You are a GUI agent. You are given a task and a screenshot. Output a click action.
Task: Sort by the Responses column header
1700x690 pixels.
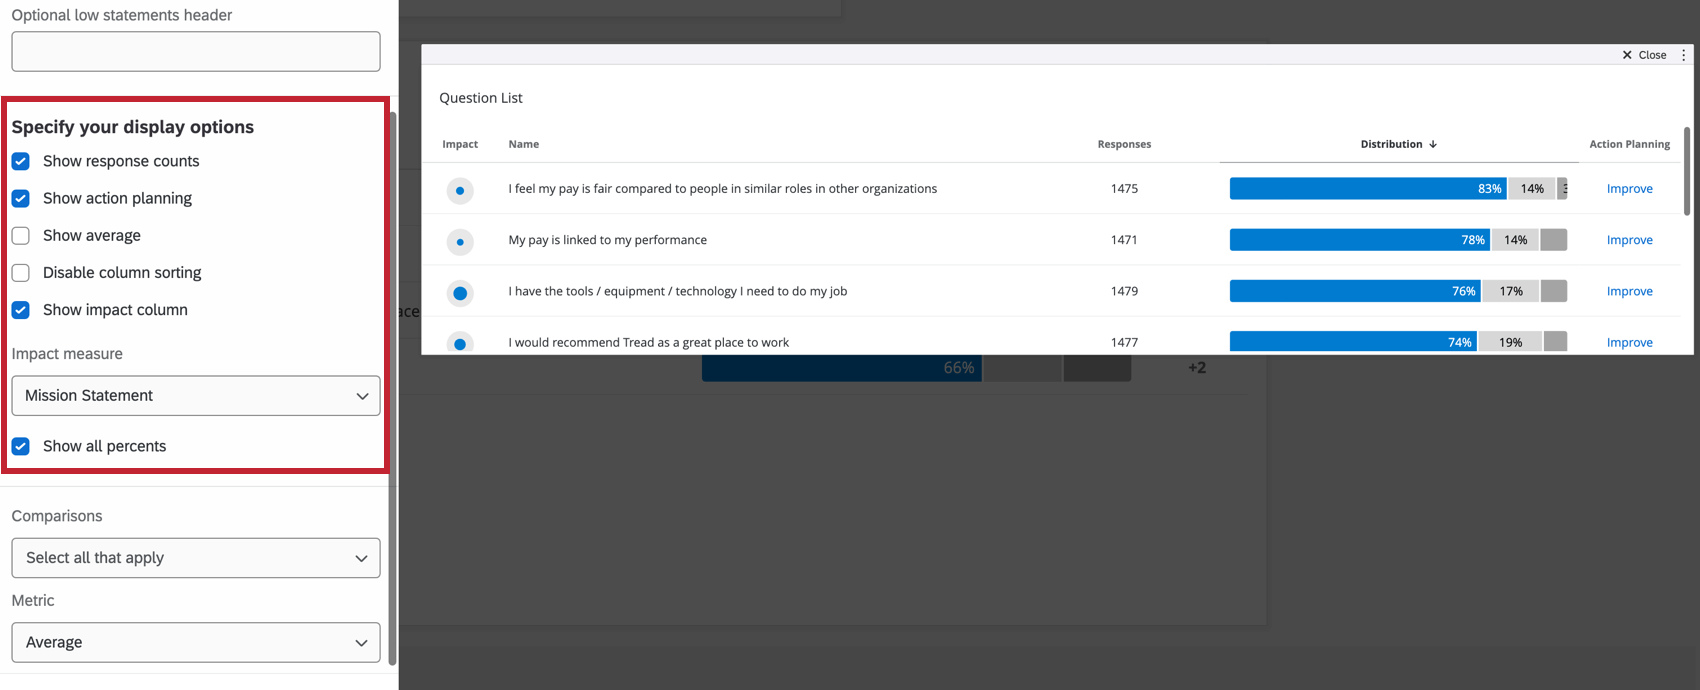[x=1124, y=143]
